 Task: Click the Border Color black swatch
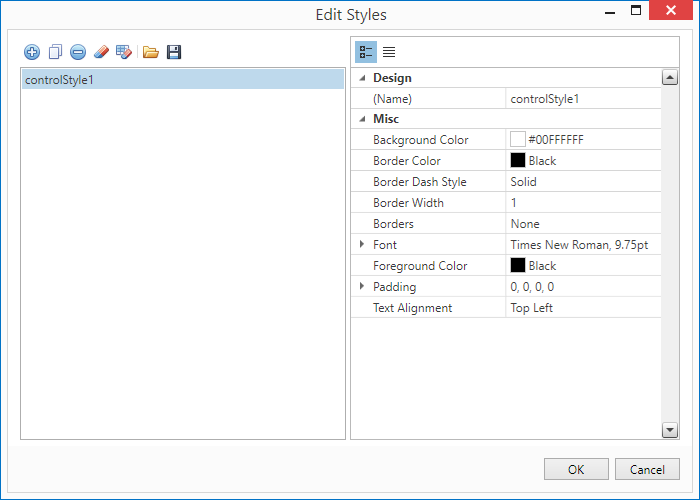tap(518, 161)
